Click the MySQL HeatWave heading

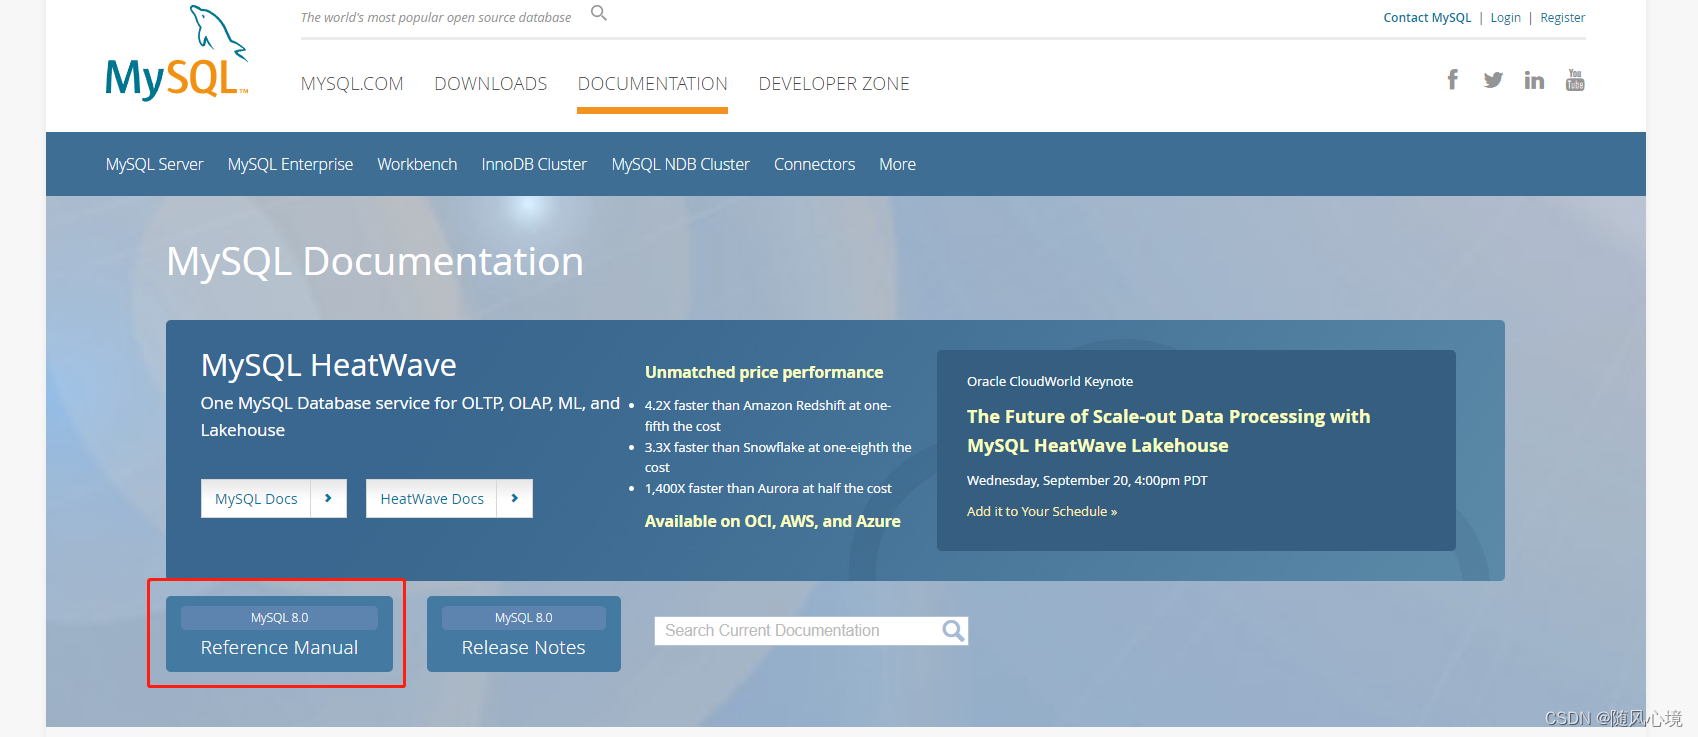328,365
